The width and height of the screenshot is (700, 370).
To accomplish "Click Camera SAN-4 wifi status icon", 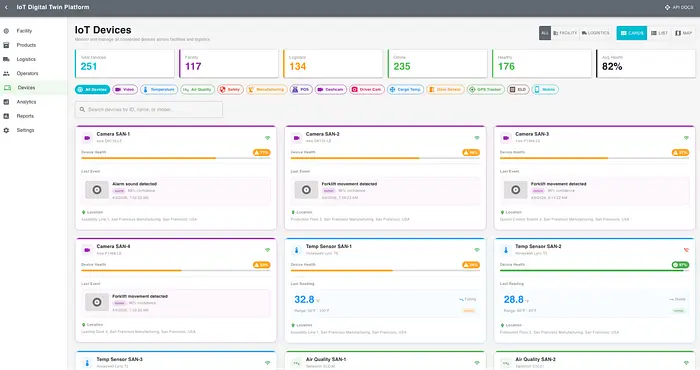I will [267, 250].
